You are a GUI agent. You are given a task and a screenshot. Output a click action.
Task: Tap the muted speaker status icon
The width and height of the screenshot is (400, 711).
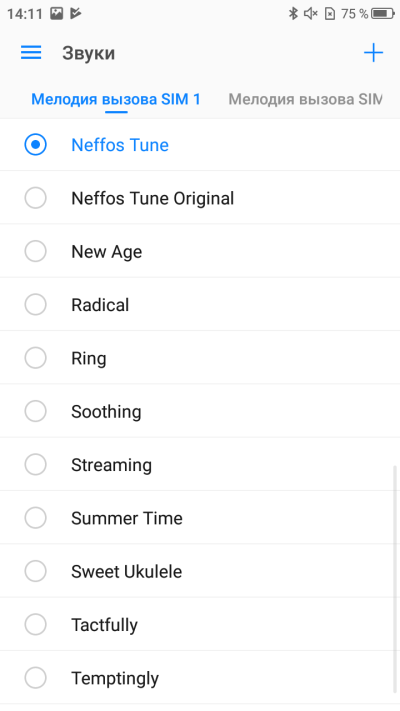point(311,14)
